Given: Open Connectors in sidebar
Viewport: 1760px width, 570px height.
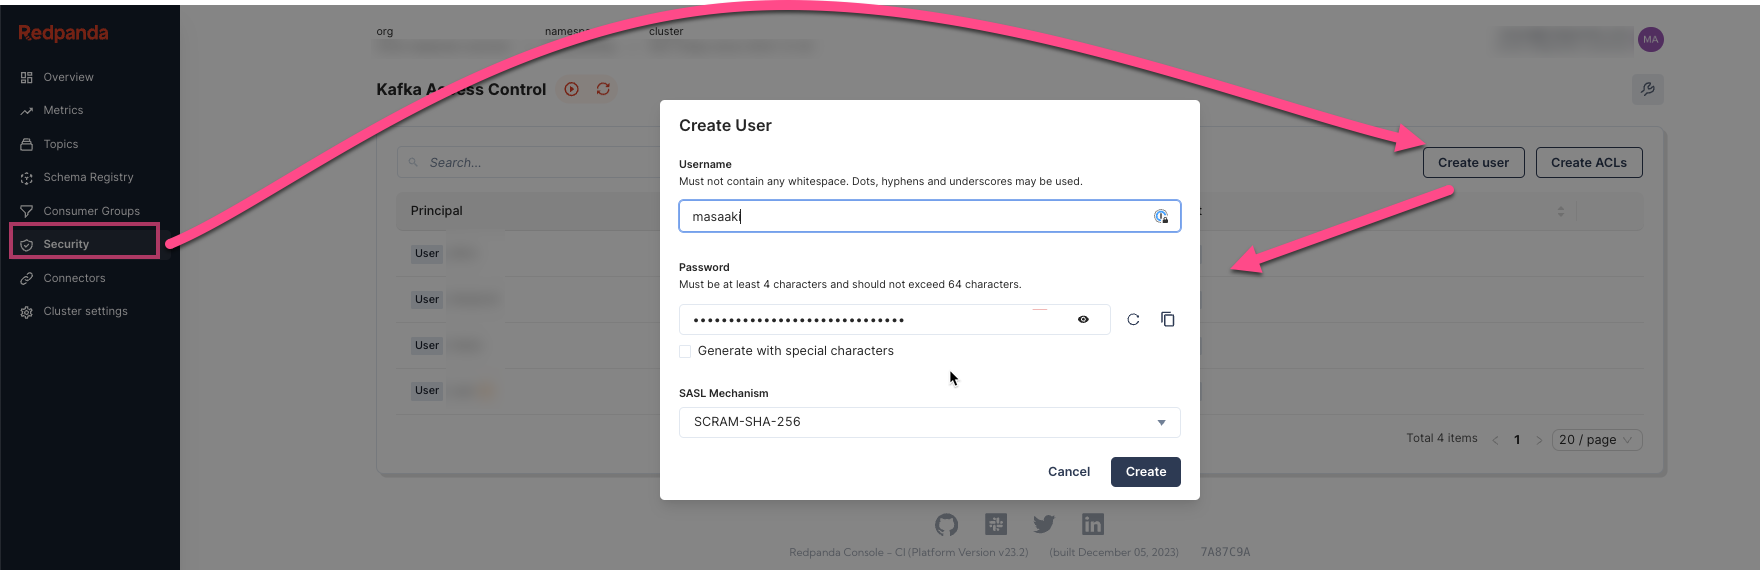Looking at the screenshot, I should click(x=74, y=278).
